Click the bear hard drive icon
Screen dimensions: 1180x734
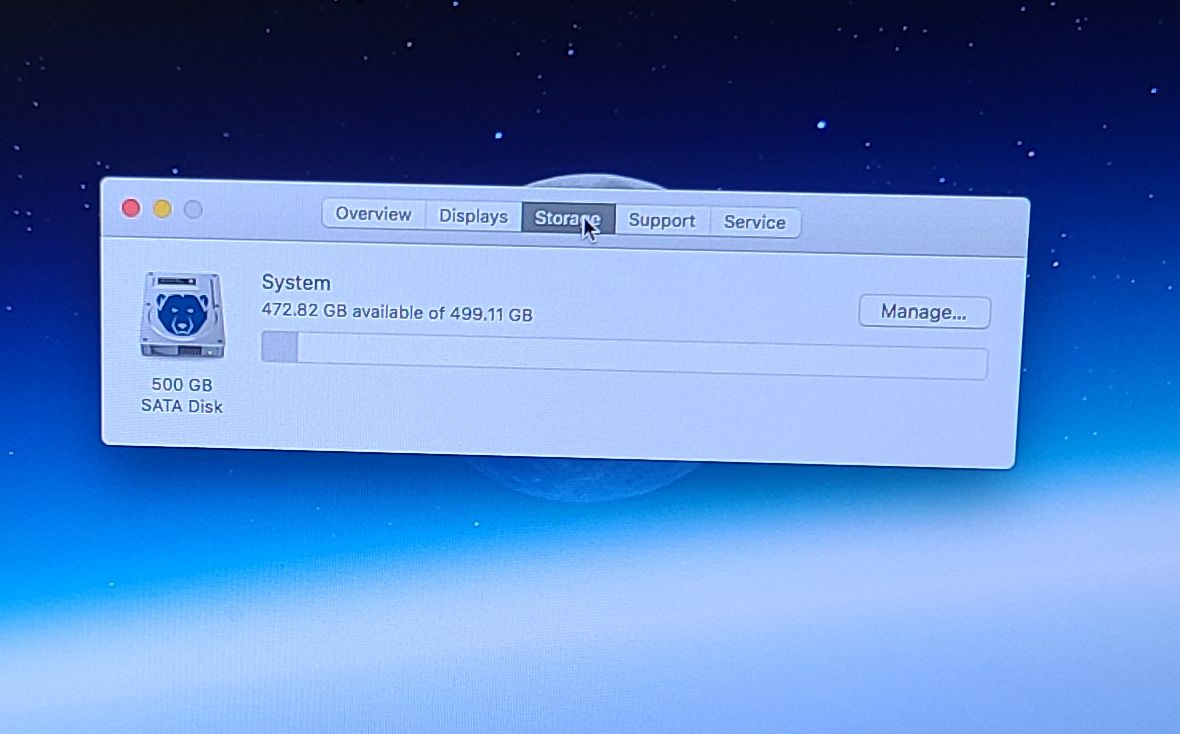(182, 316)
